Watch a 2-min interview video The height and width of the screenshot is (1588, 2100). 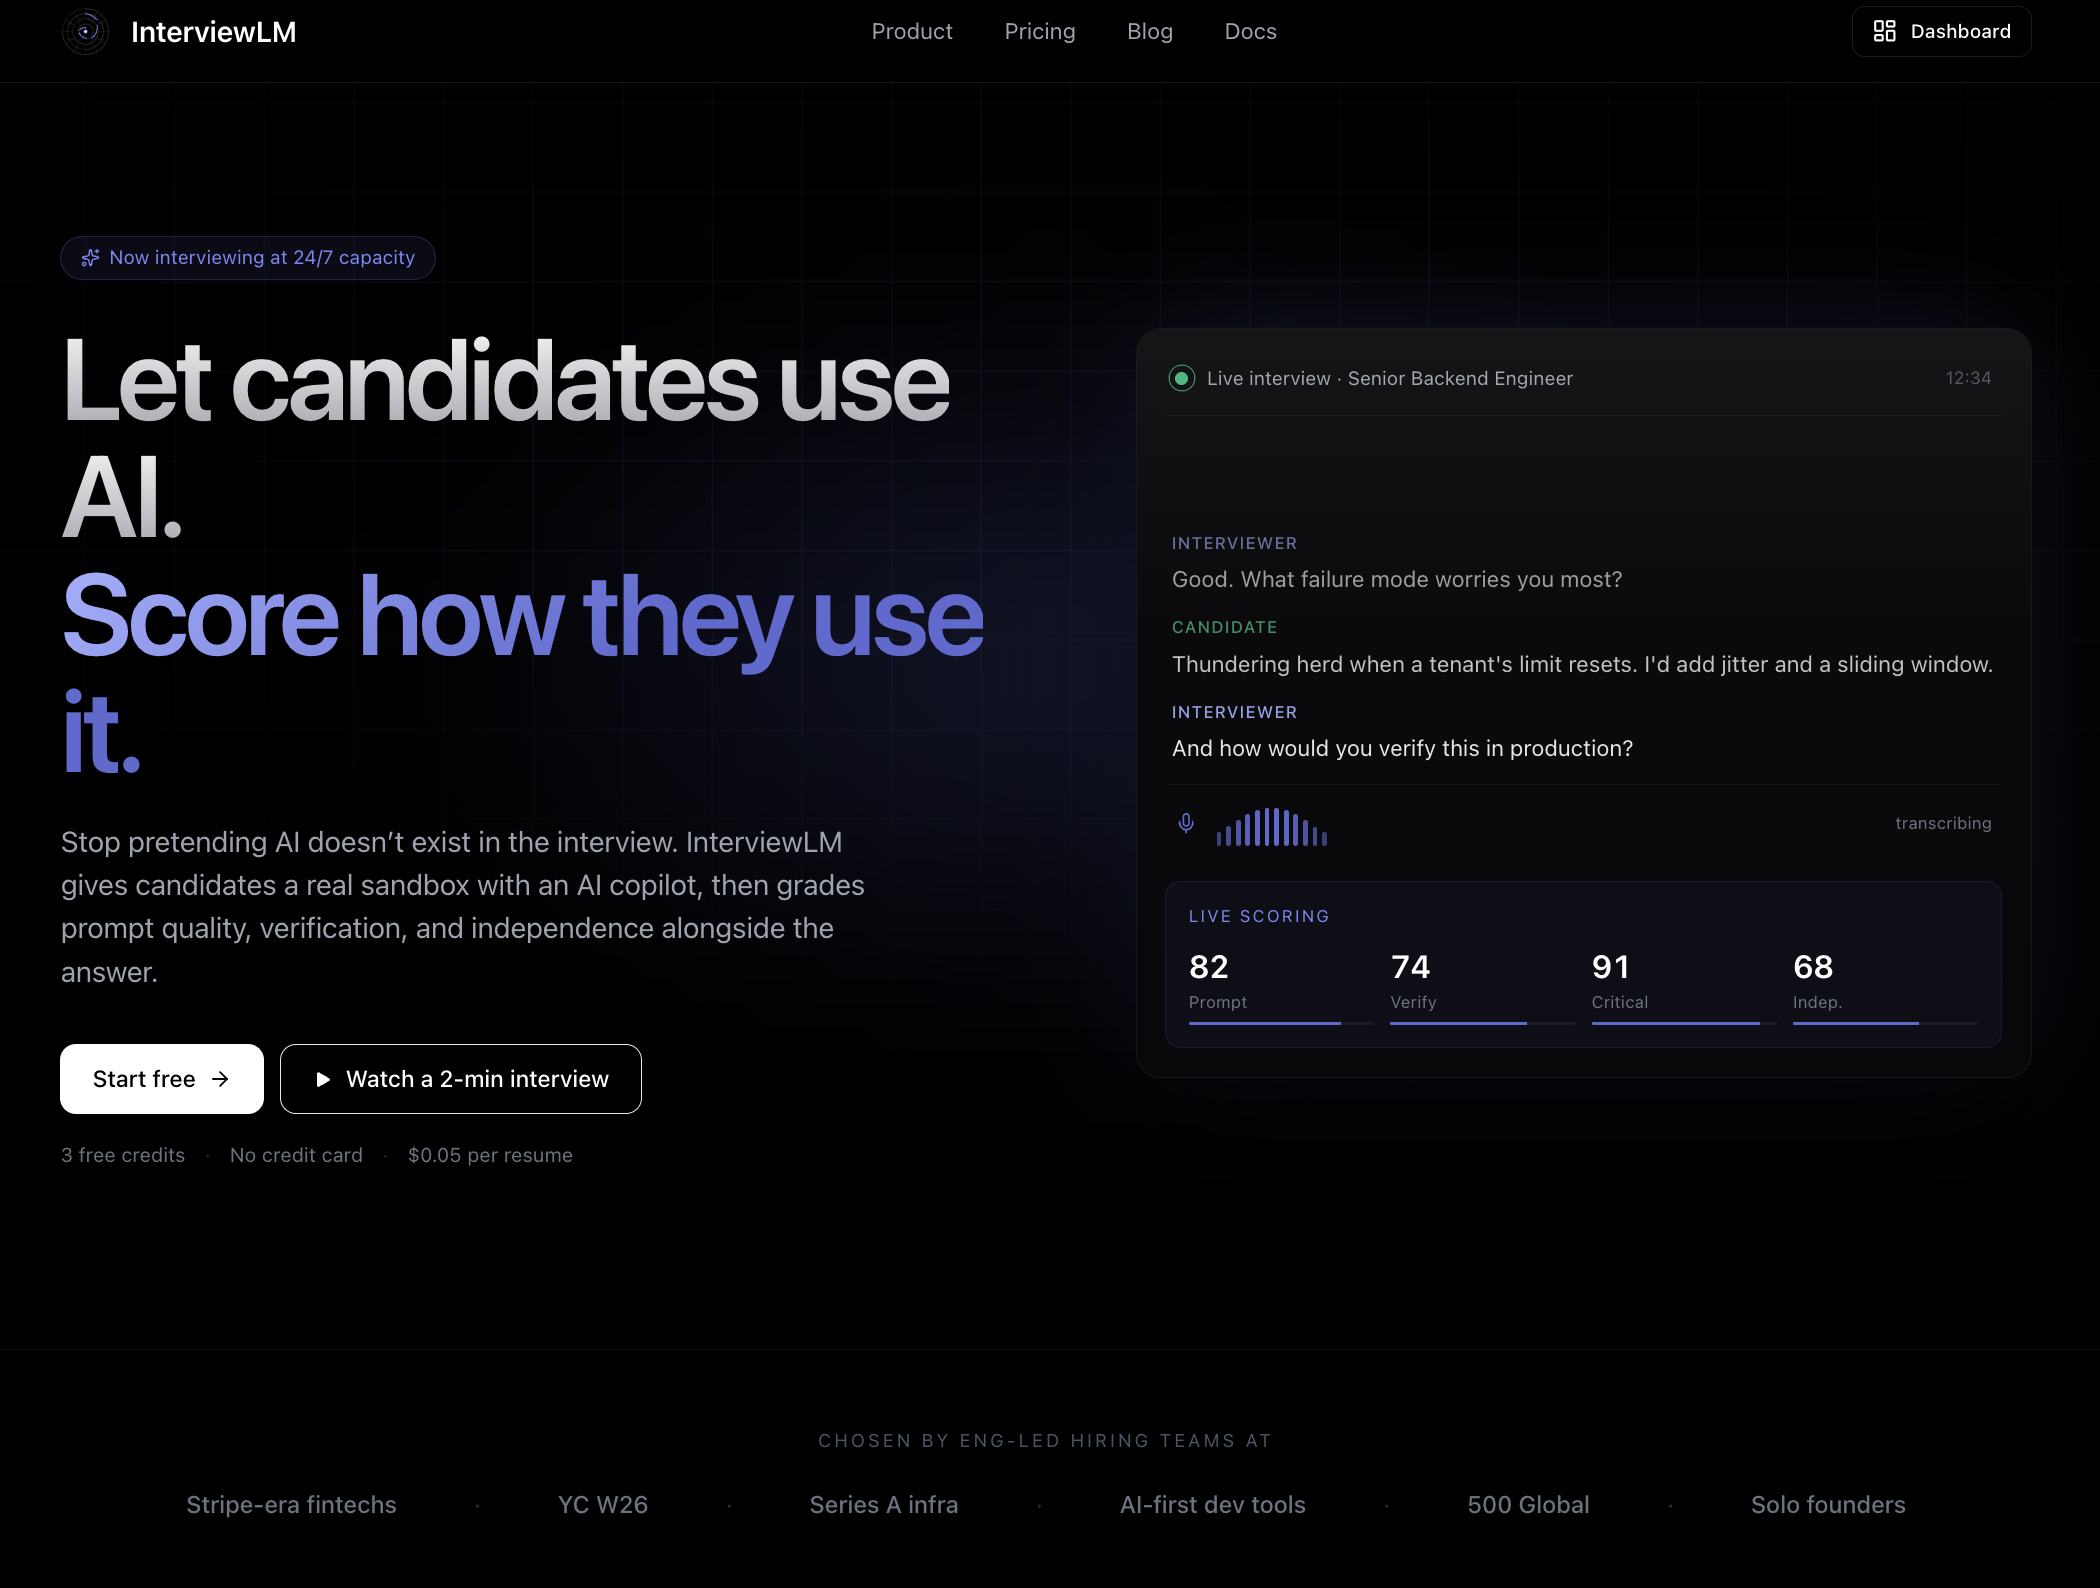click(x=461, y=1079)
